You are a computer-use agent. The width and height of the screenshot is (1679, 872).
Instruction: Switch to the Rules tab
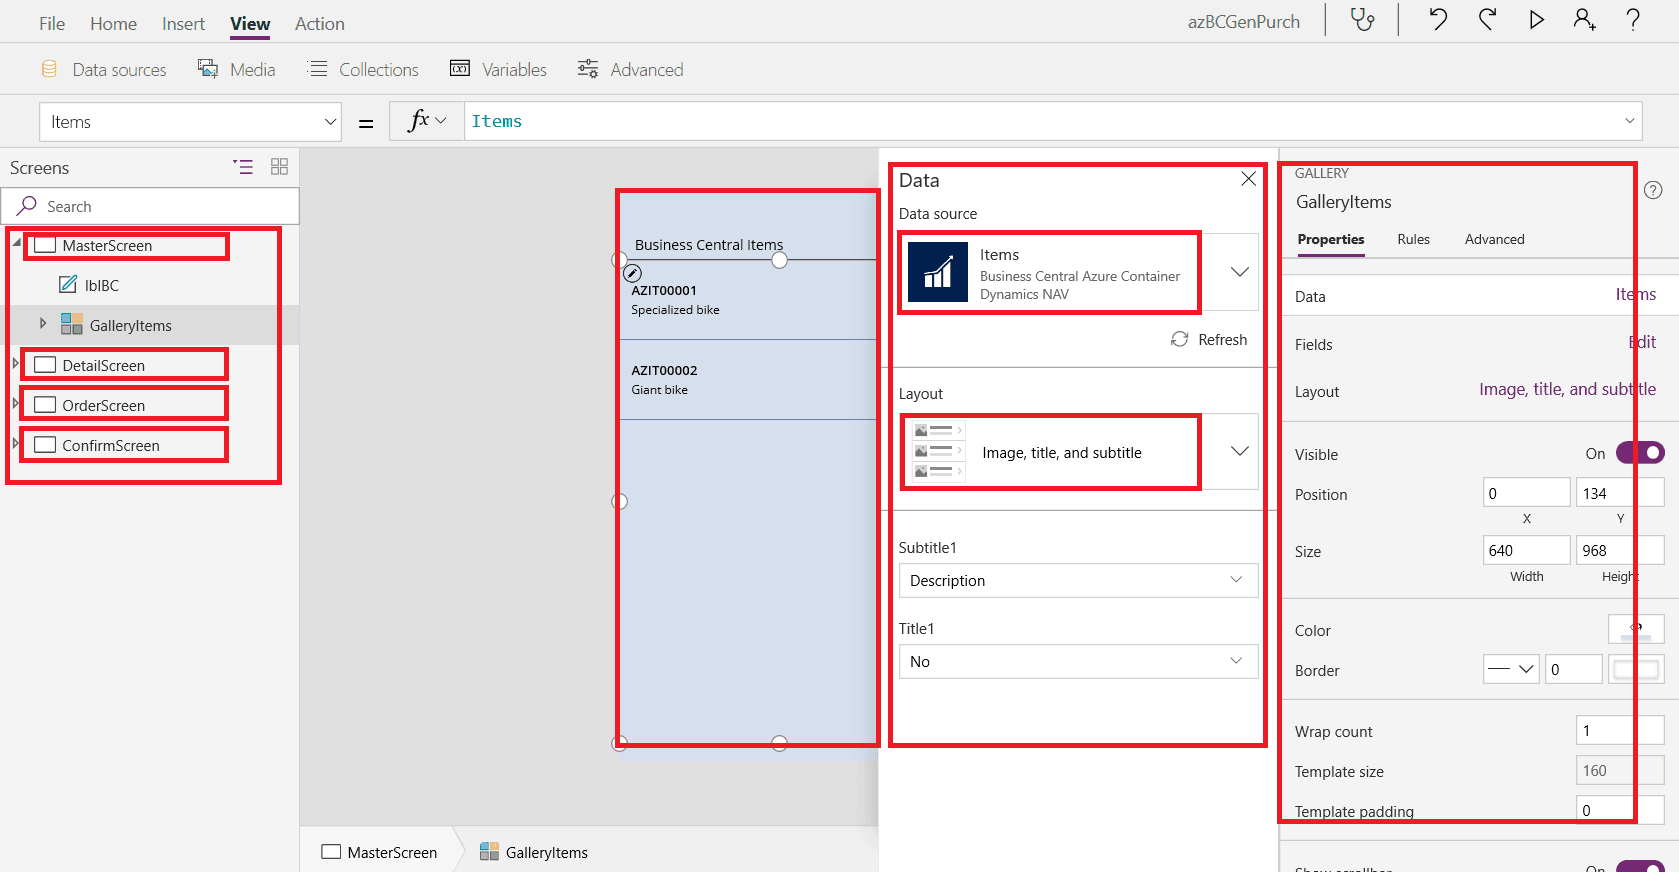(1413, 239)
